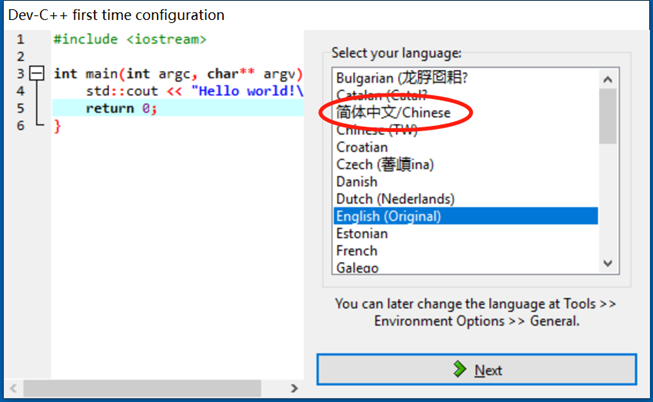Viewport: 653px width, 402px height.
Task: Click language list scroll down arrow
Action: pyautogui.click(x=608, y=263)
